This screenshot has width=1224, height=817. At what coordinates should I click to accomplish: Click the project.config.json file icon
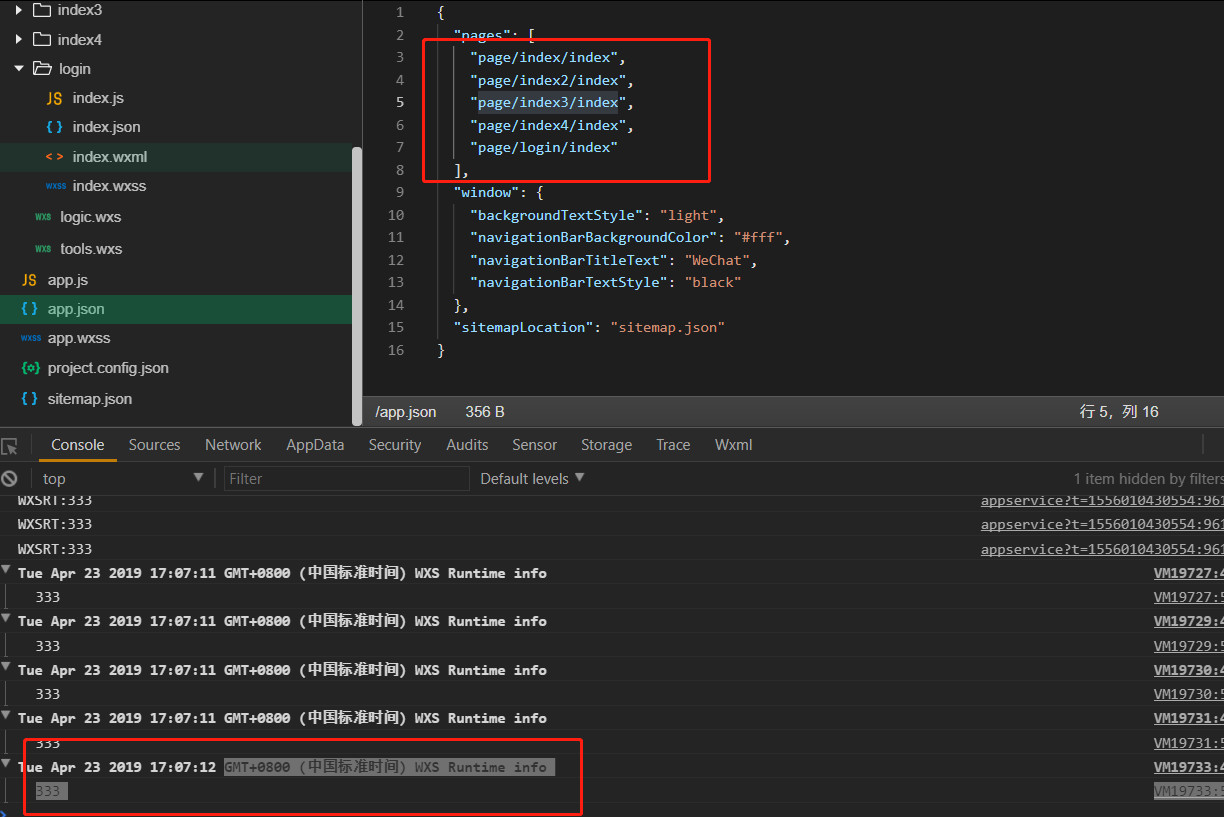click(30, 368)
